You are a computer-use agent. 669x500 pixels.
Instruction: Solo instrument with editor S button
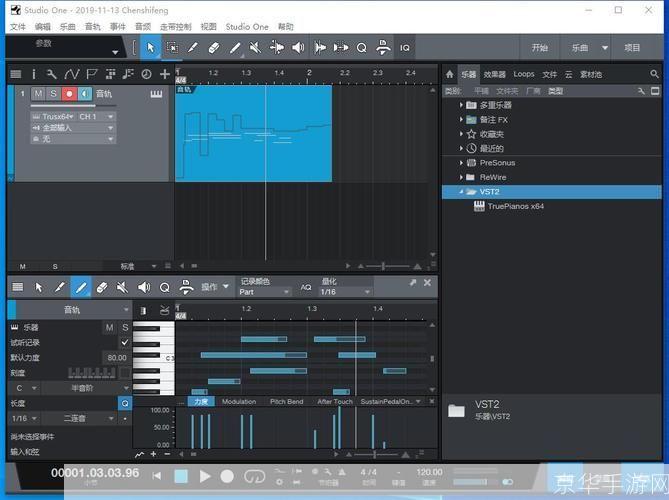(125, 327)
